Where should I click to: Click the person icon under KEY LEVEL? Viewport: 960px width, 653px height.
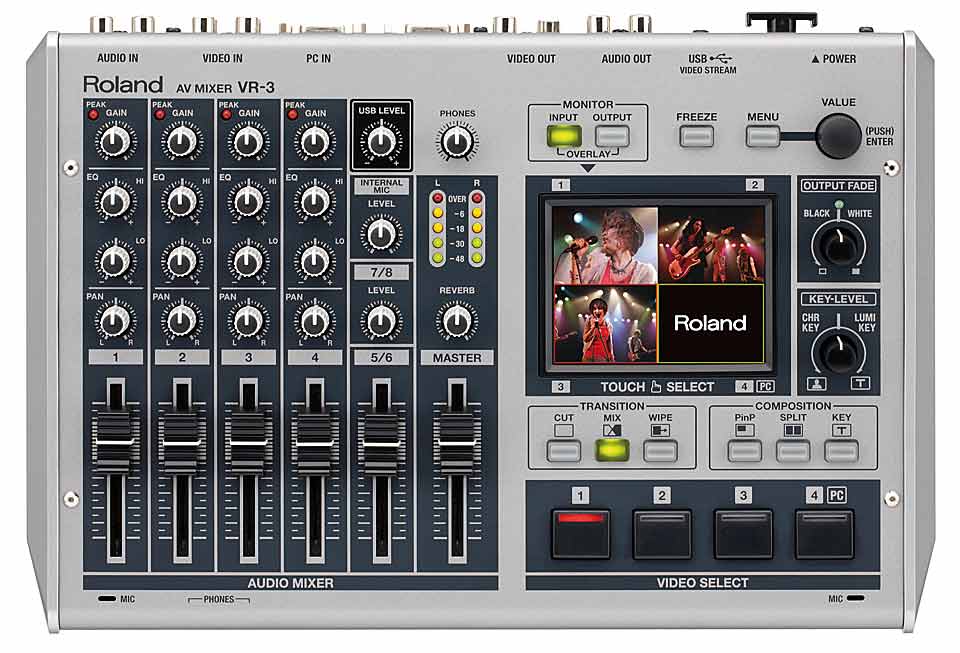tap(816, 384)
